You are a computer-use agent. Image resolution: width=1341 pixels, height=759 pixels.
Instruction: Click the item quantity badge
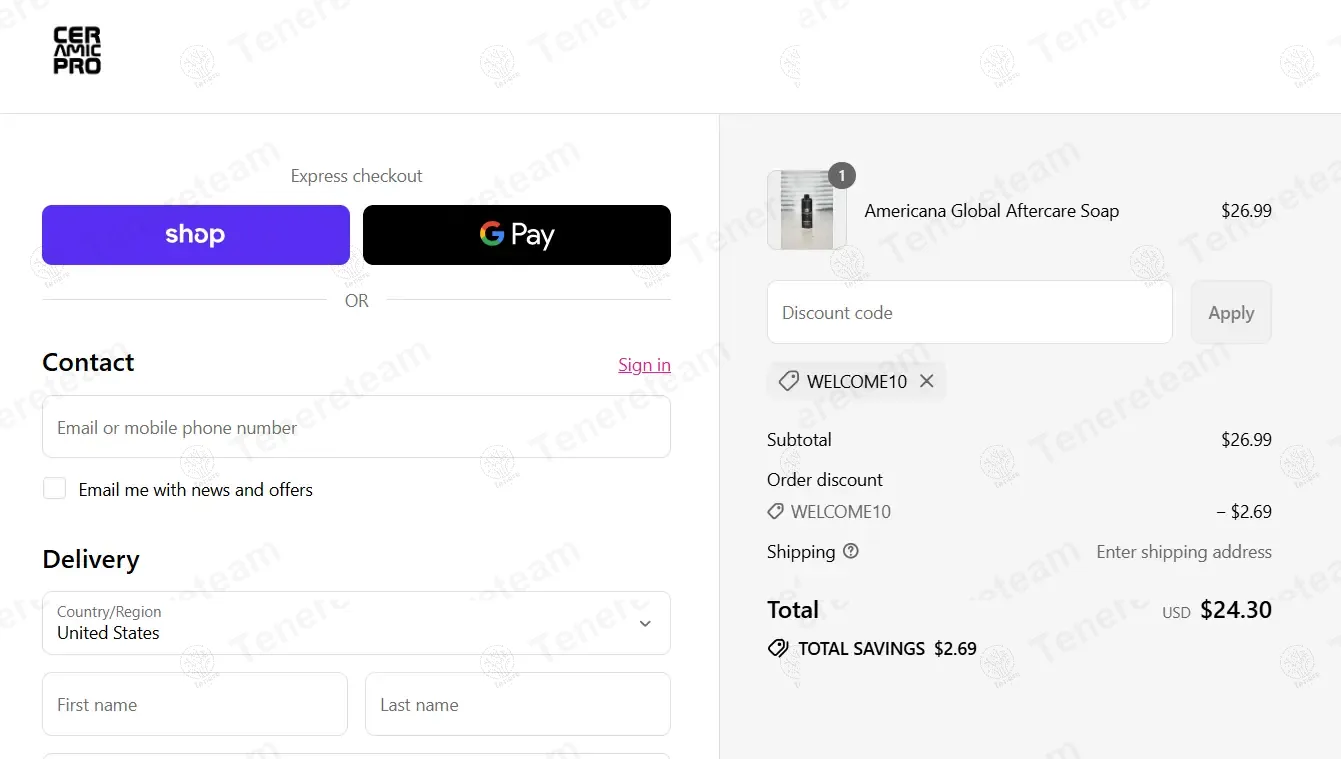coord(842,176)
